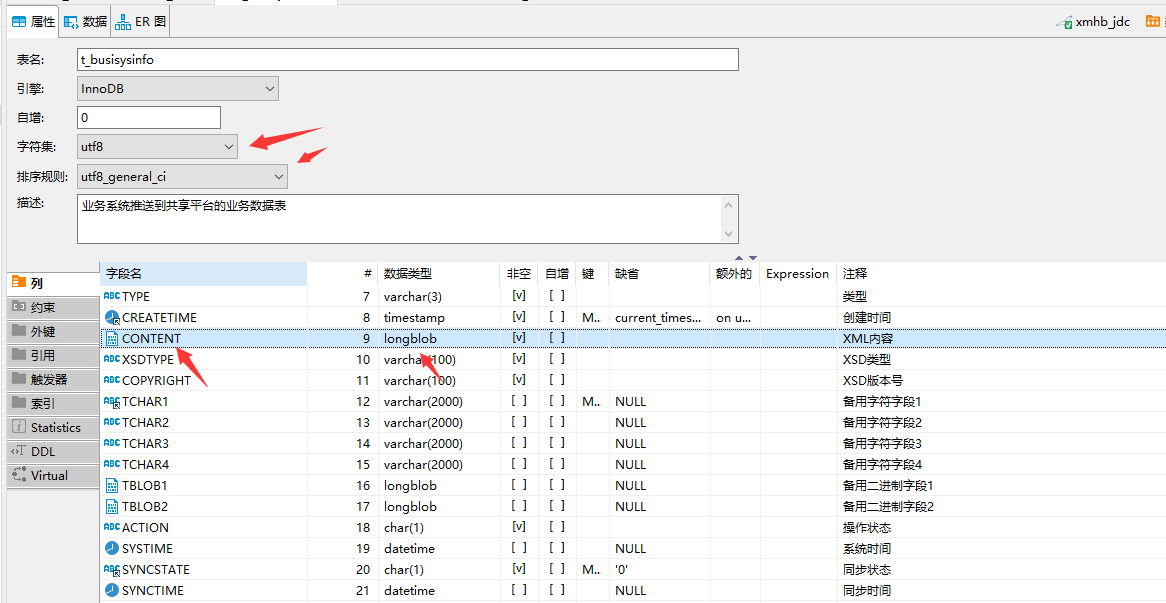Enable not-null on the SYSTIME row

519,548
